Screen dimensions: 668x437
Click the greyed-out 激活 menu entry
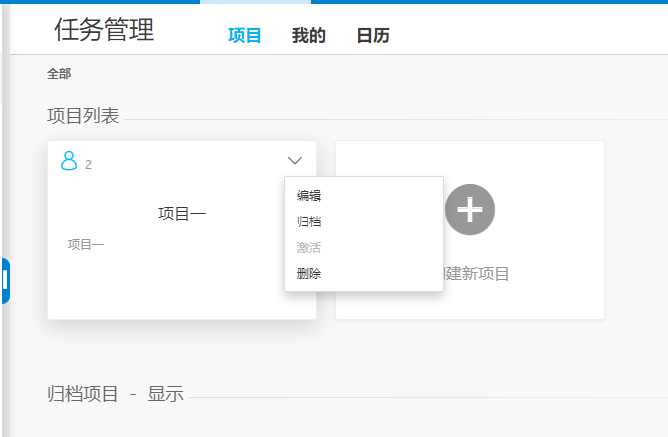309,247
